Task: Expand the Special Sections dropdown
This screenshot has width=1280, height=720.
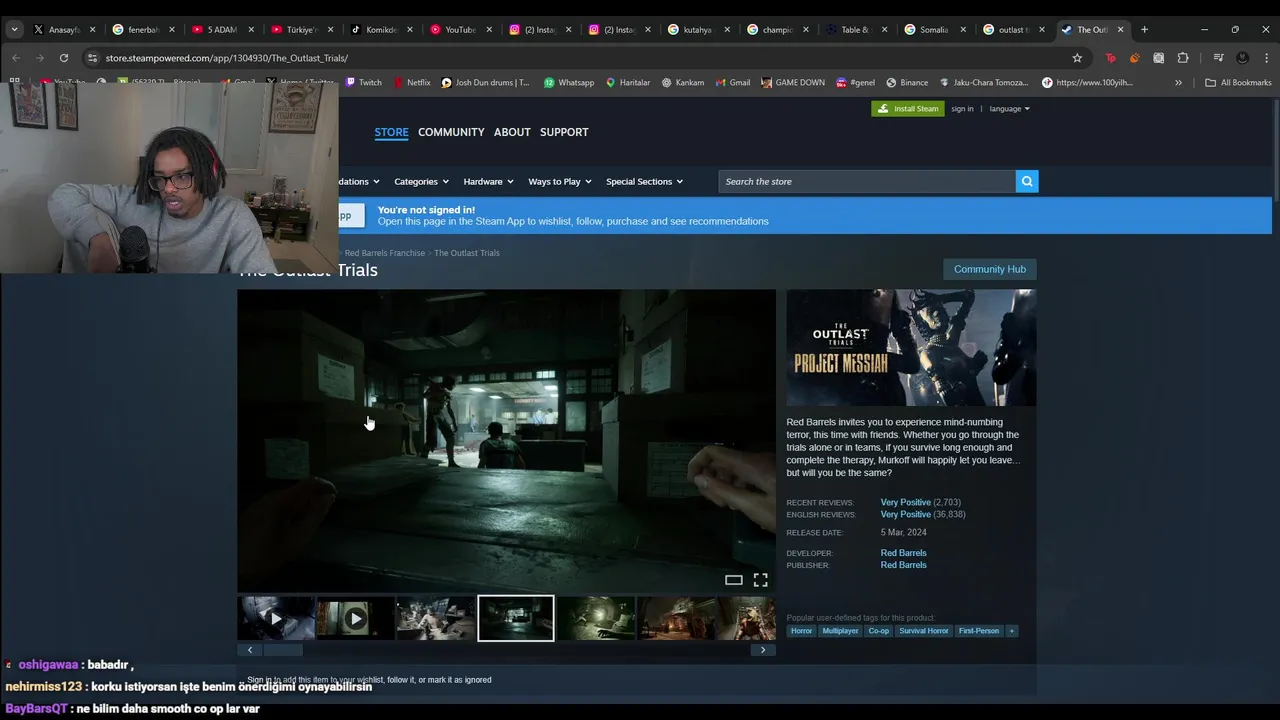Action: point(644,181)
